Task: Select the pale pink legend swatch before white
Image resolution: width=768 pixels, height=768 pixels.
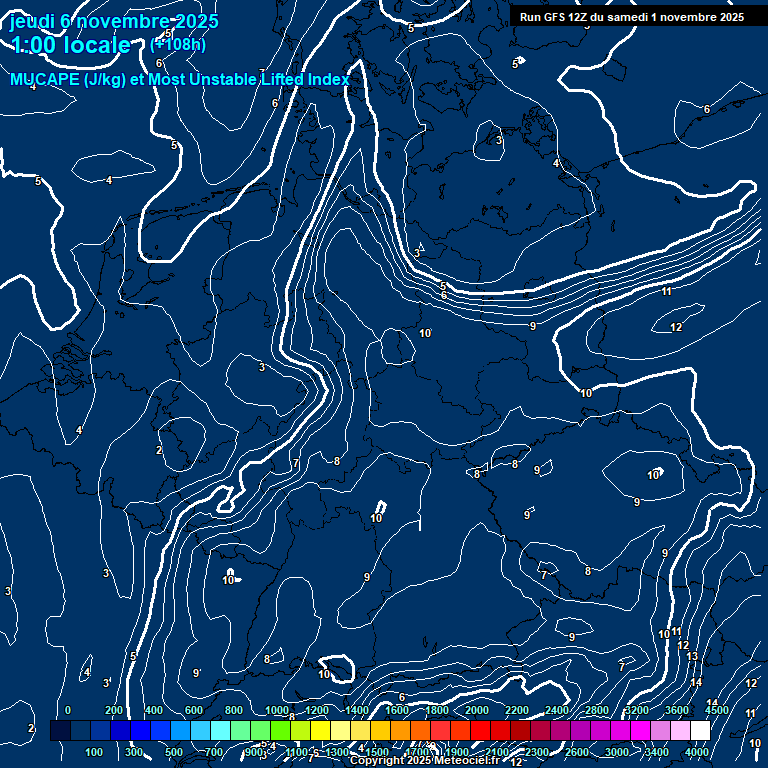Action: (x=680, y=730)
